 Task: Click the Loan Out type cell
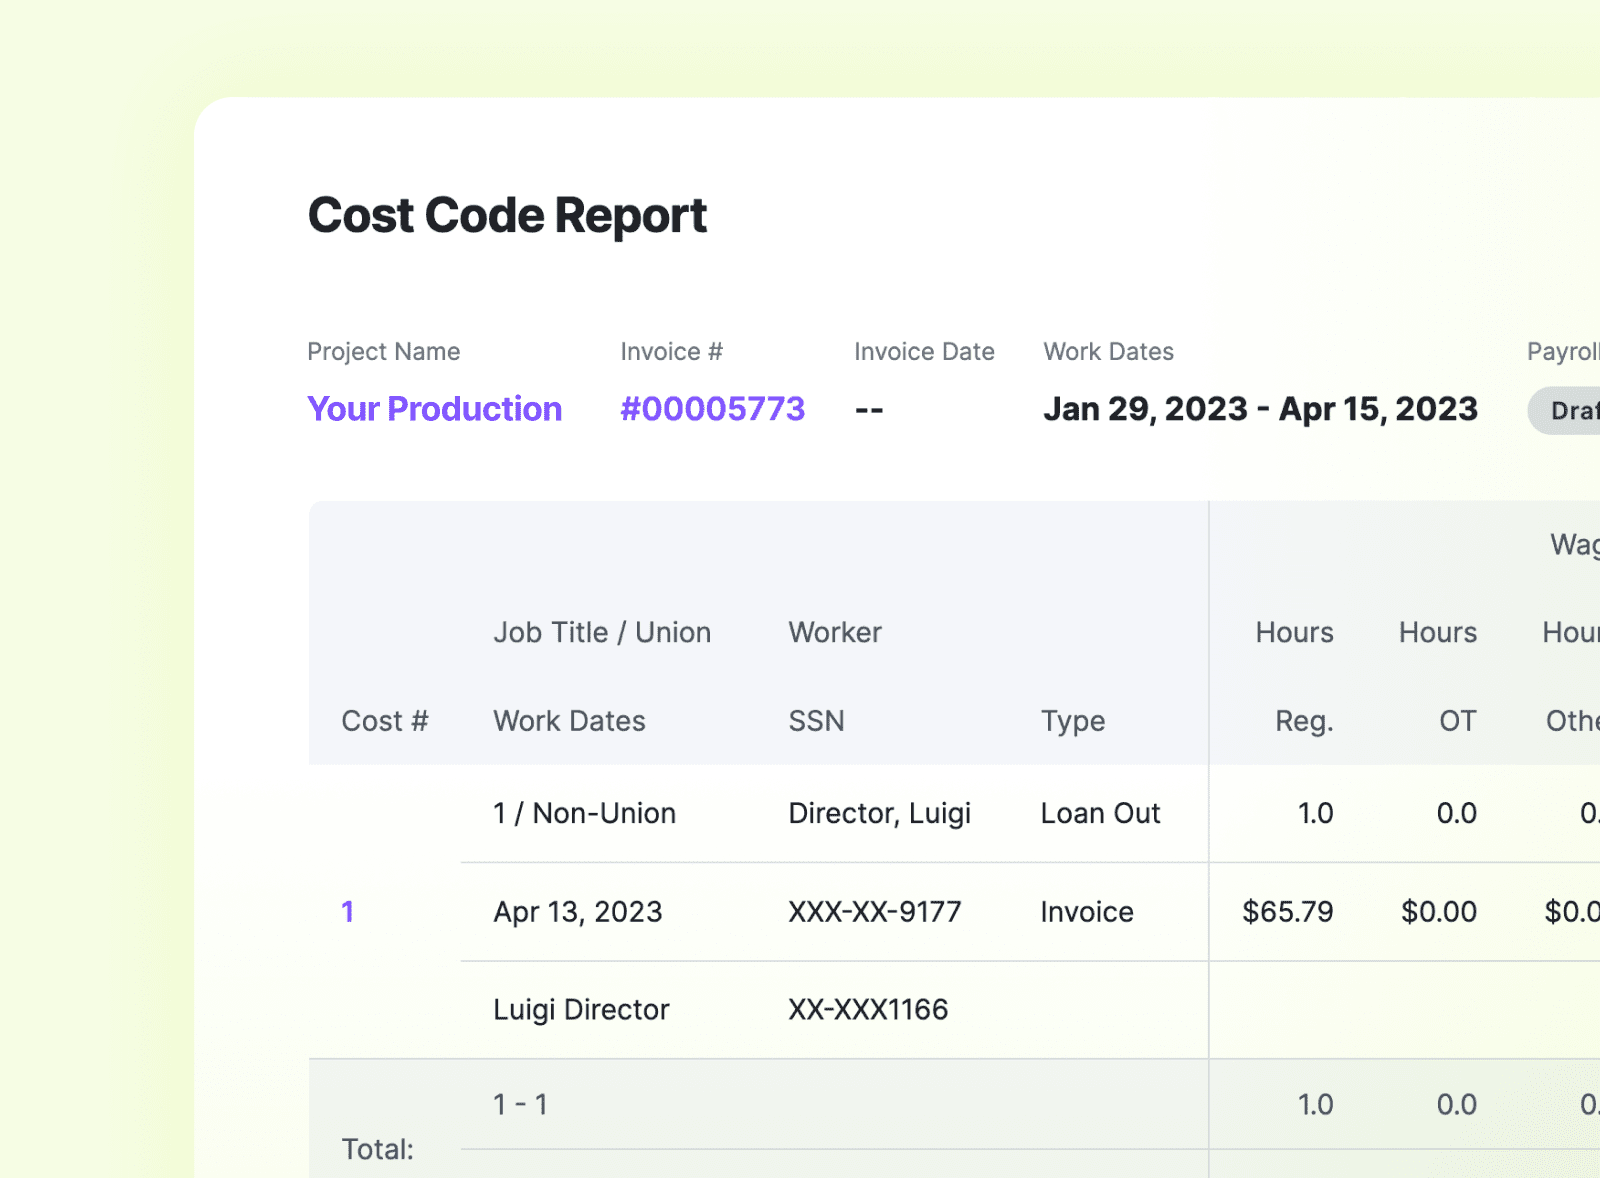point(1100,812)
